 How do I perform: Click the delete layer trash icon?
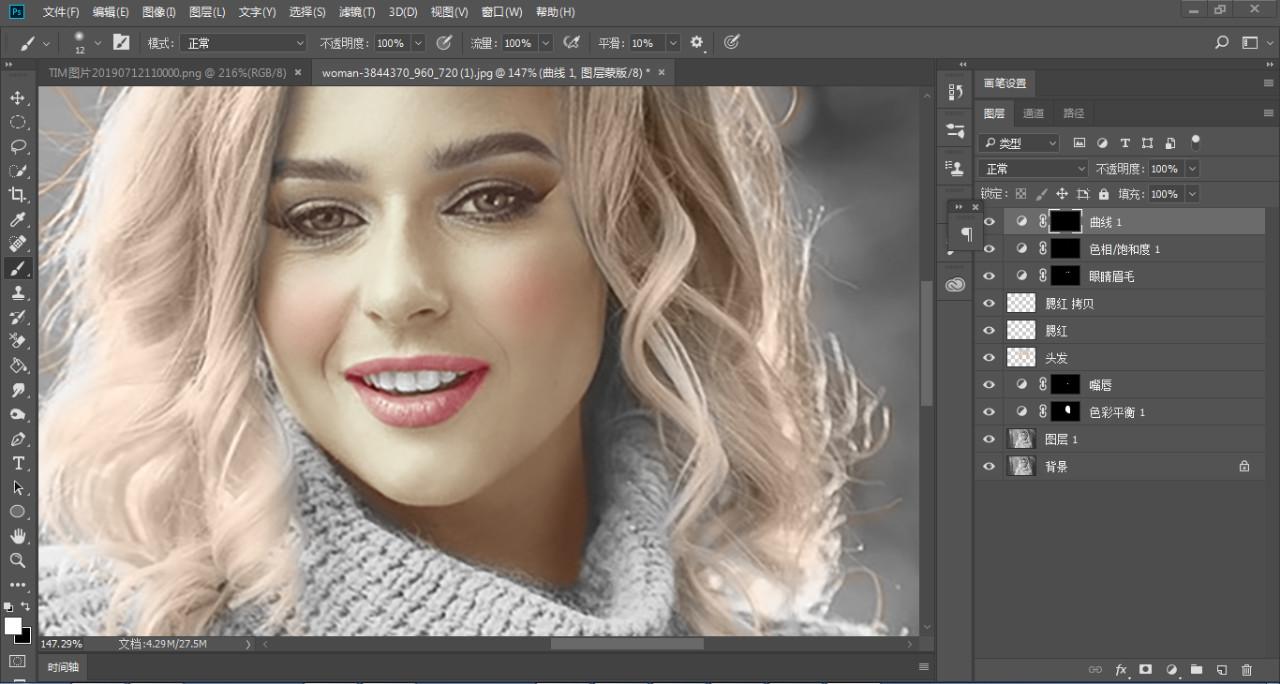tap(1246, 670)
